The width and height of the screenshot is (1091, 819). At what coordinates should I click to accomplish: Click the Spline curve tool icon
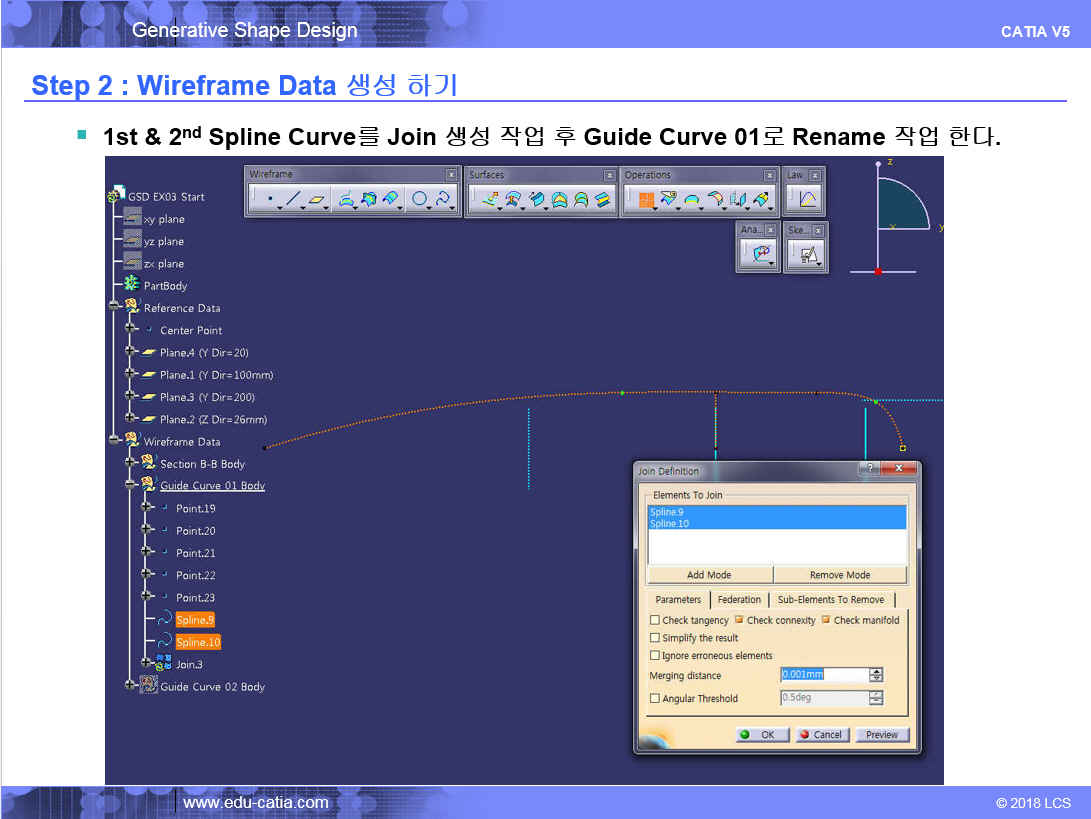[443, 200]
